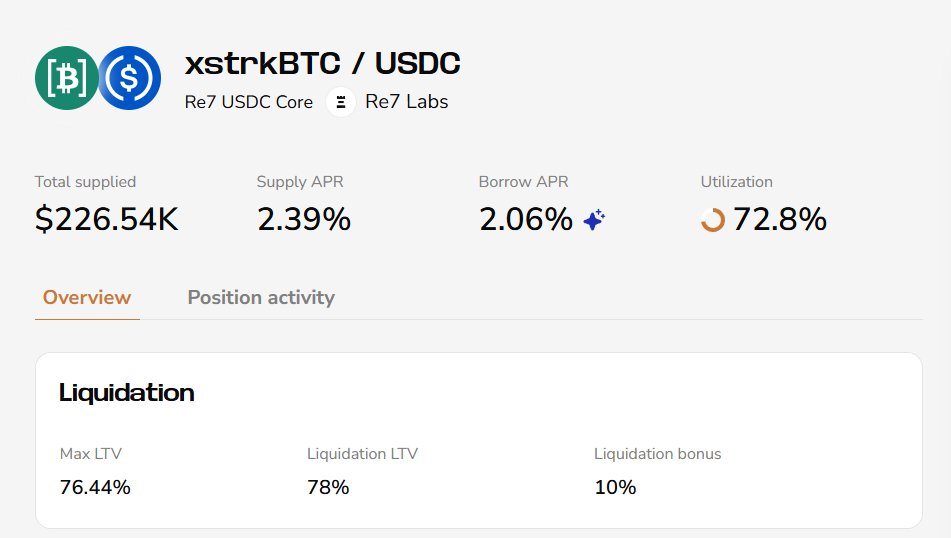Viewport: 951px width, 538px height.
Task: Open the Position activity tab
Action: 261,297
